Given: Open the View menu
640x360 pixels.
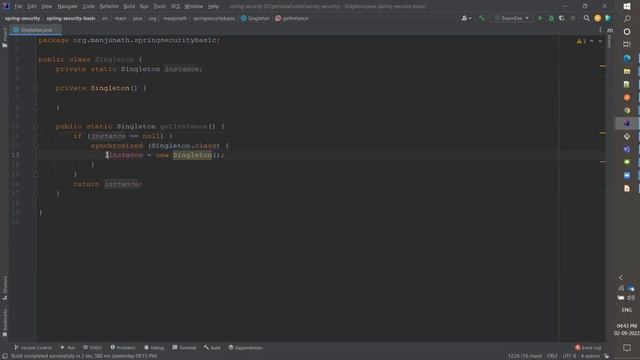Looking at the screenshot, I should [47, 7].
